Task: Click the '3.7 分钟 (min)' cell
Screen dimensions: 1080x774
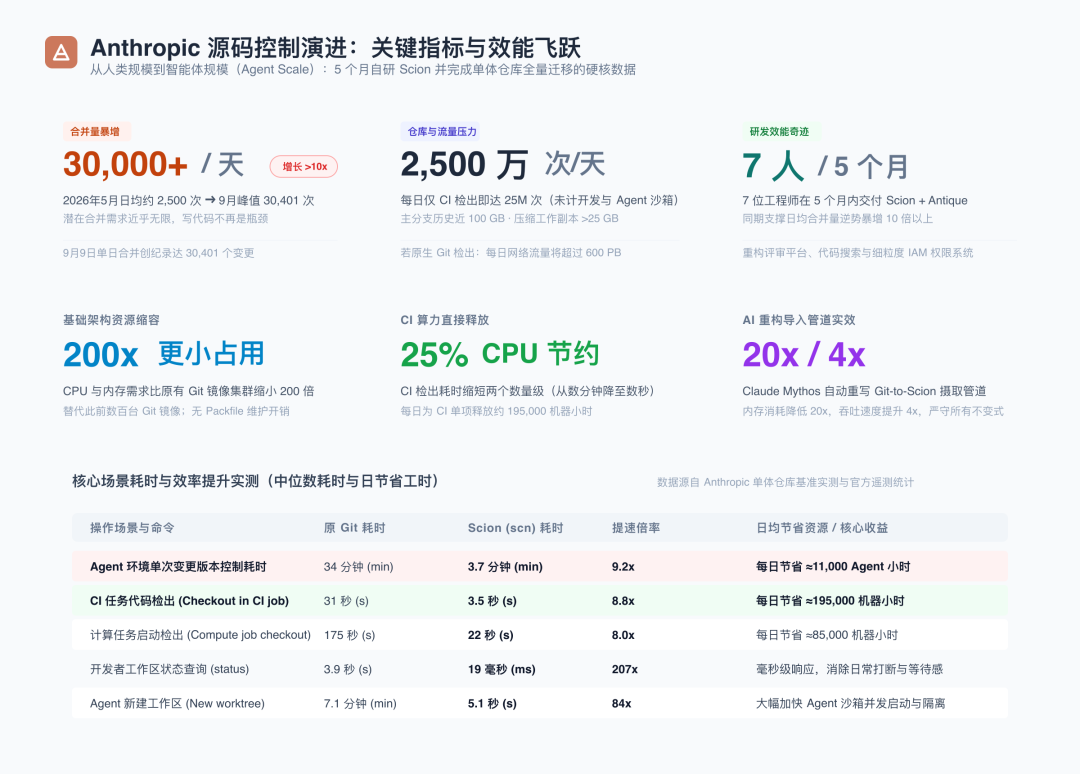Action: click(505, 566)
